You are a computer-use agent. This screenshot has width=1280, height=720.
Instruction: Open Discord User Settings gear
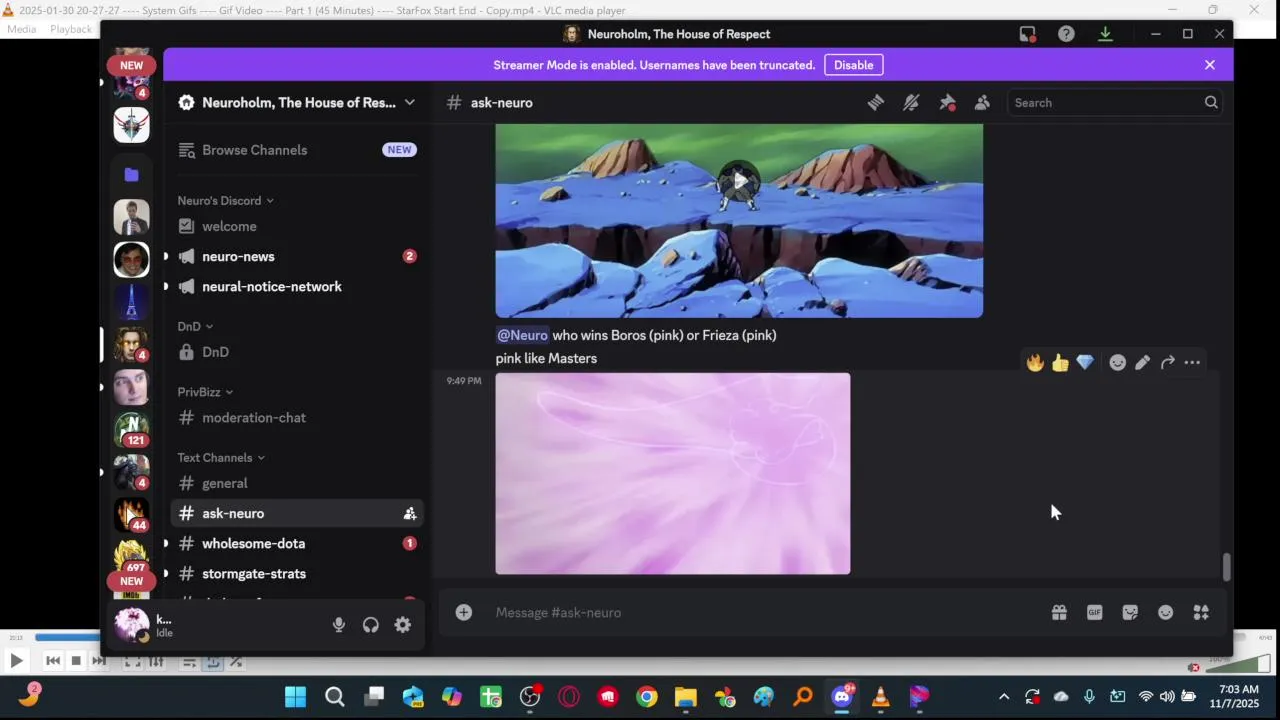(x=402, y=624)
